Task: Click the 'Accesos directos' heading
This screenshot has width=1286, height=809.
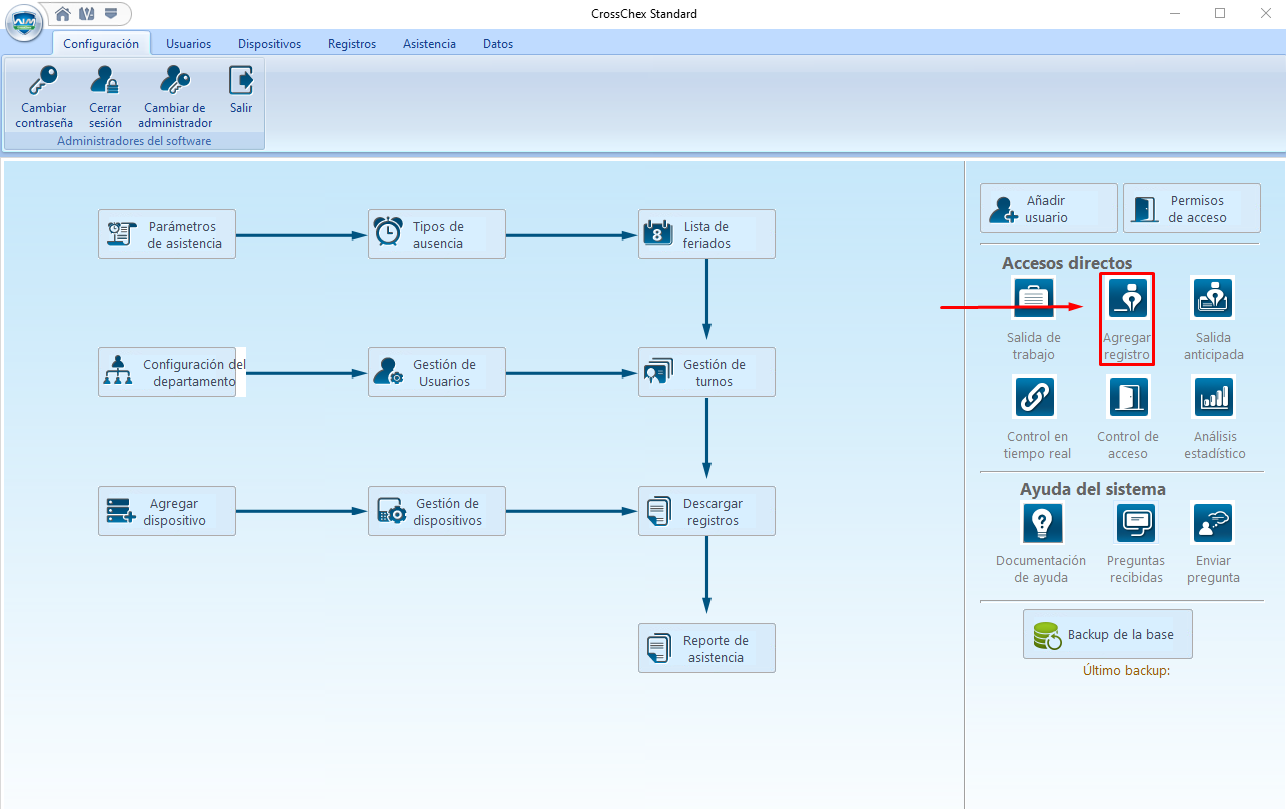Action: pyautogui.click(x=1067, y=263)
